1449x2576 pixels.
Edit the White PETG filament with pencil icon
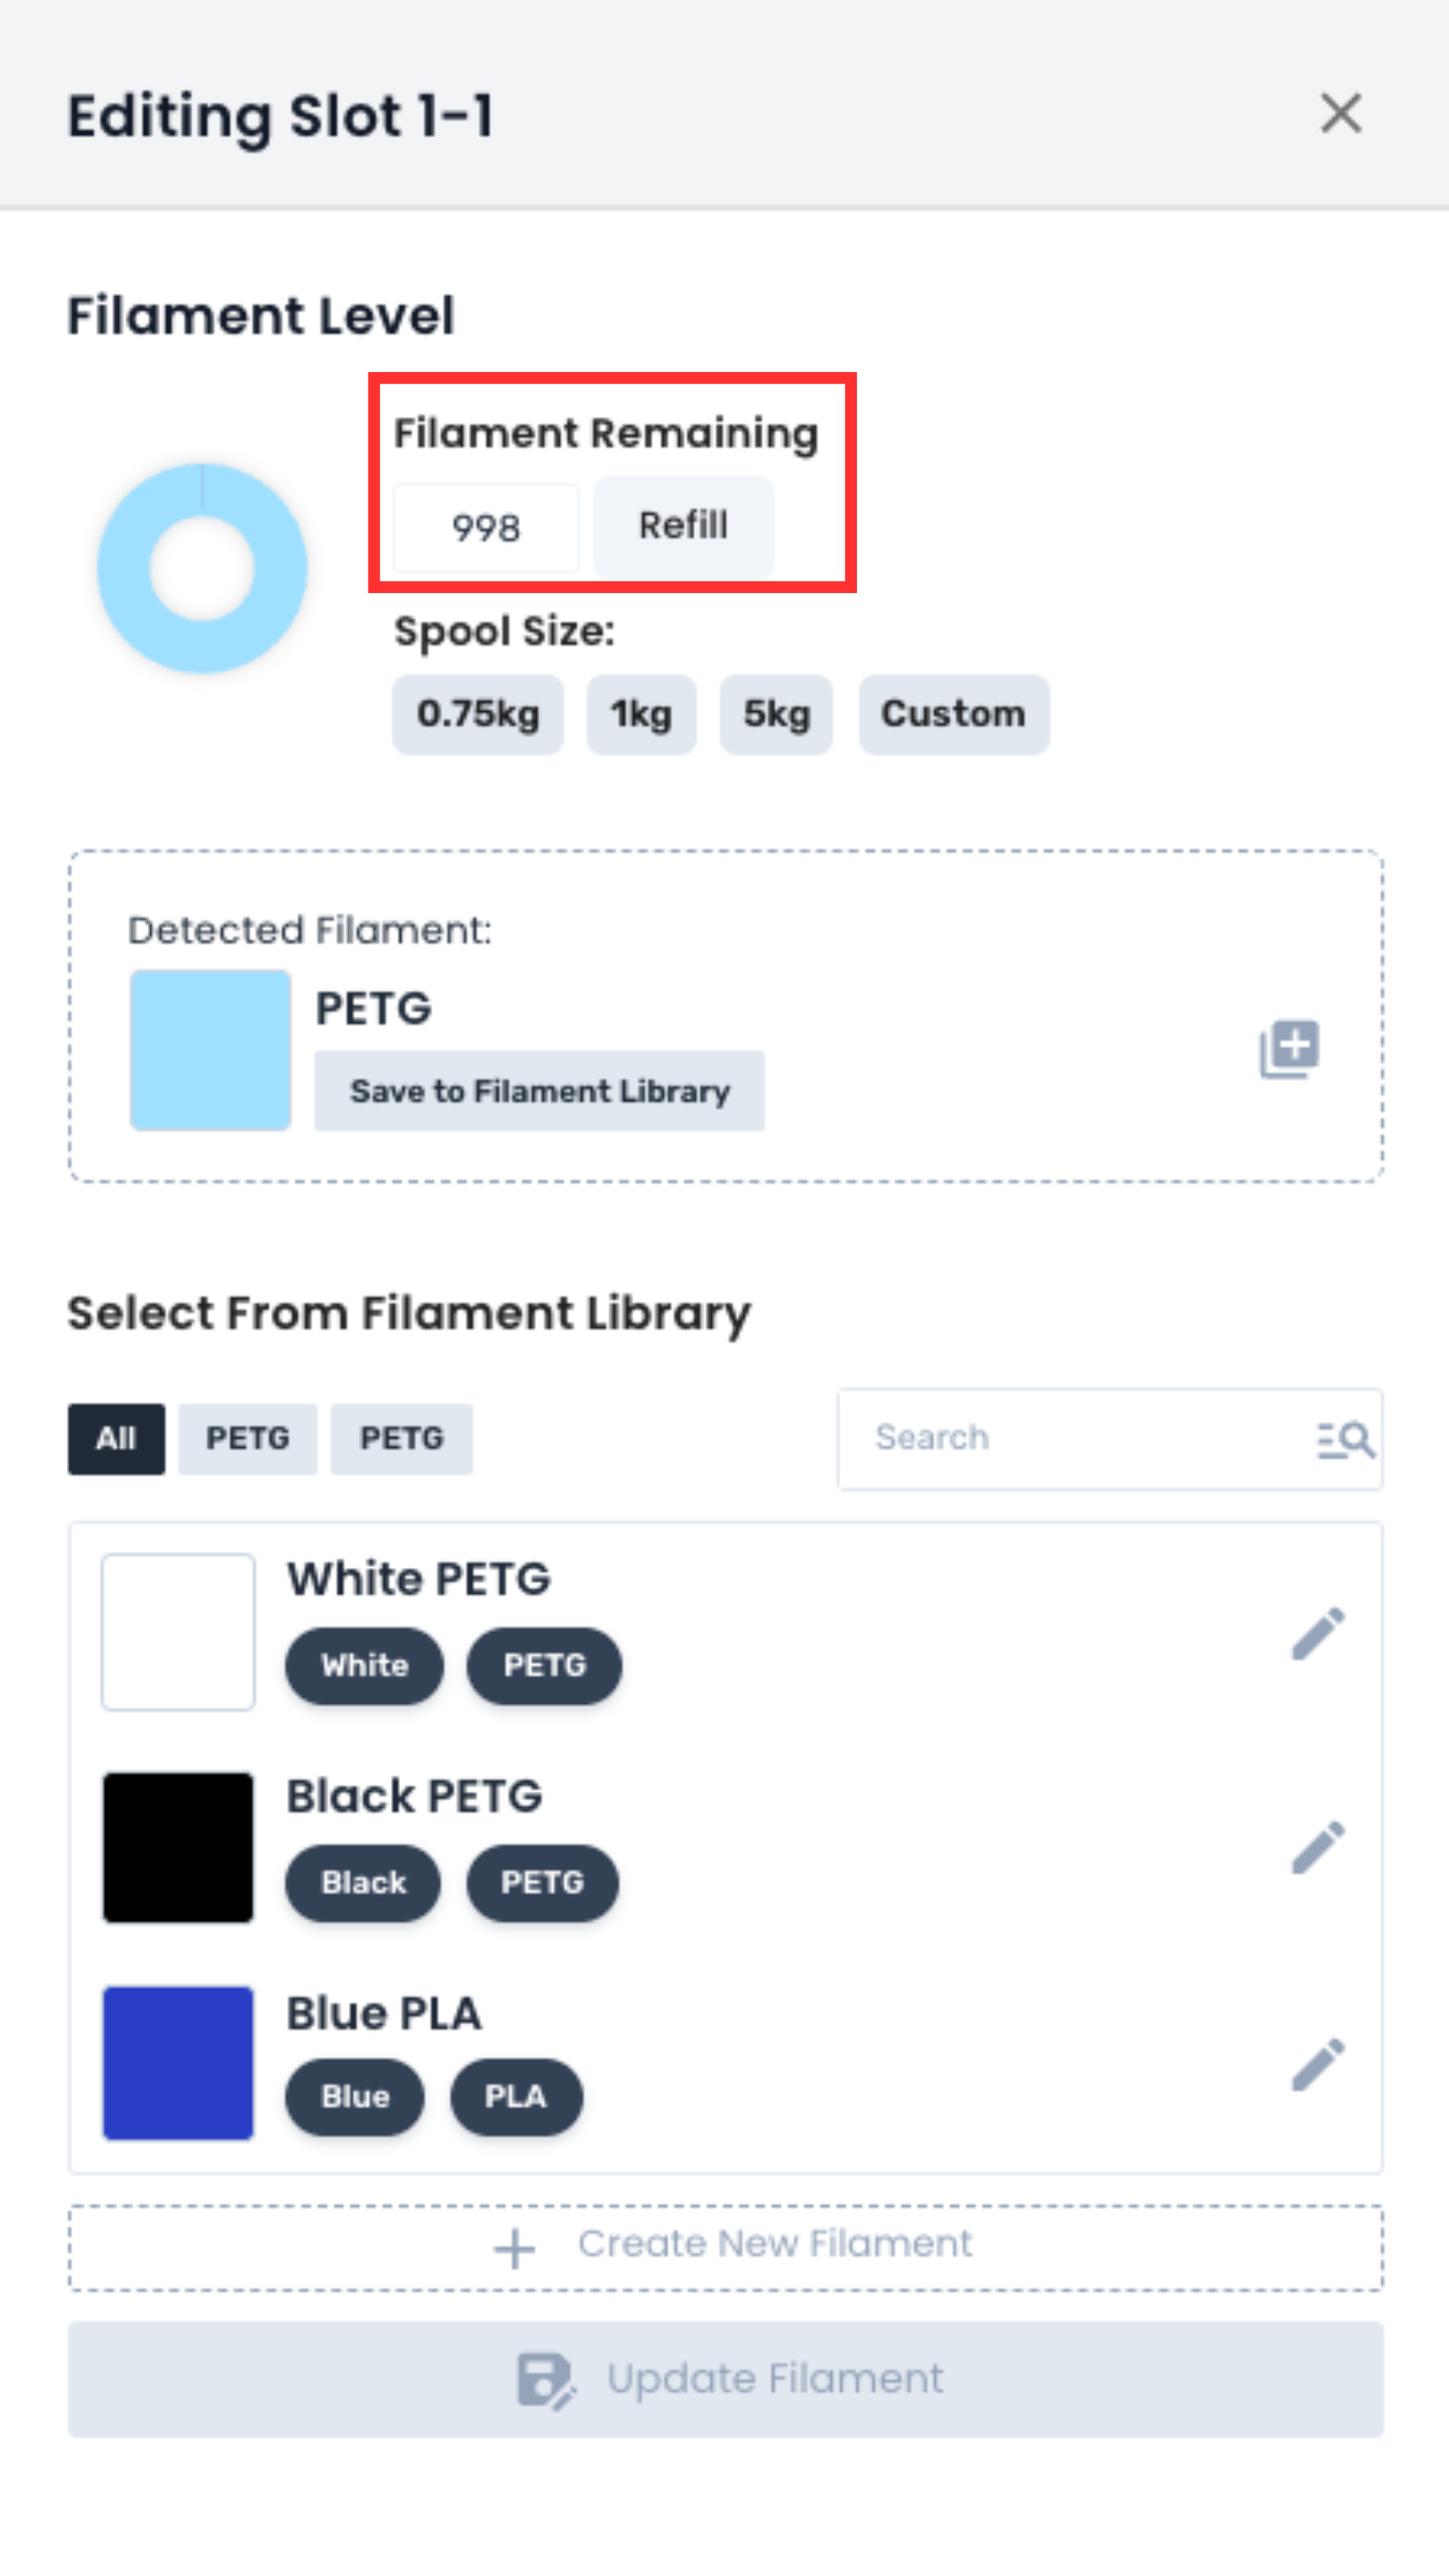click(1317, 1634)
